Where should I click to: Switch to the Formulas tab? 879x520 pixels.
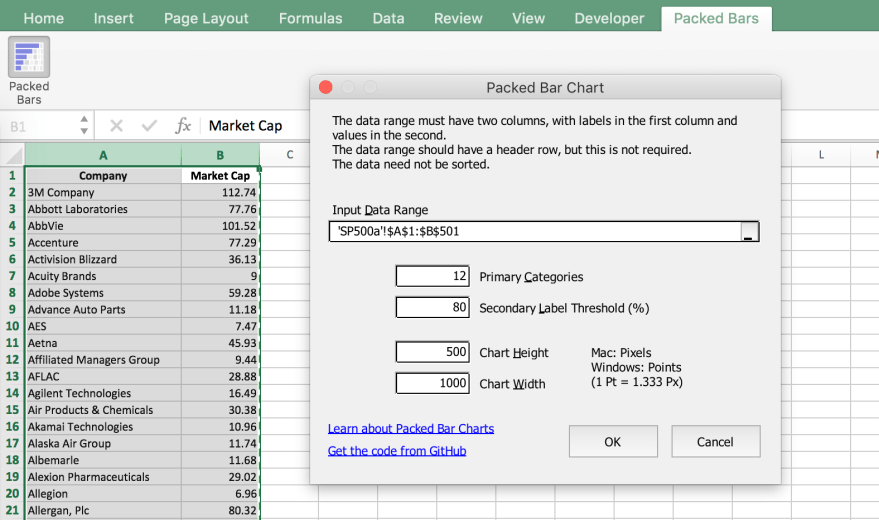pos(310,18)
